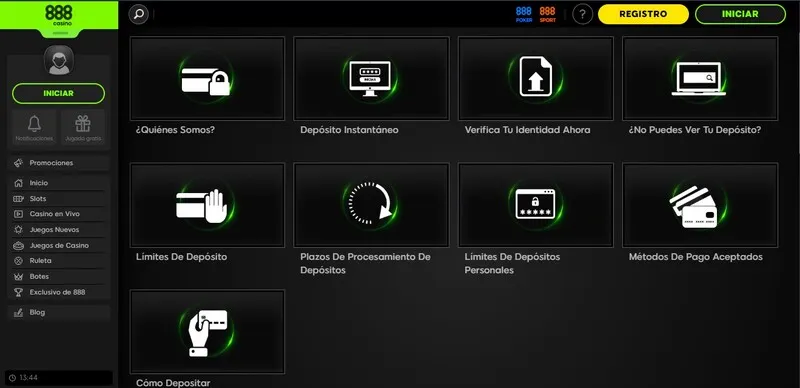Open Ruleta in the sidebar
Screen dimensions: 800x388
[59, 261]
